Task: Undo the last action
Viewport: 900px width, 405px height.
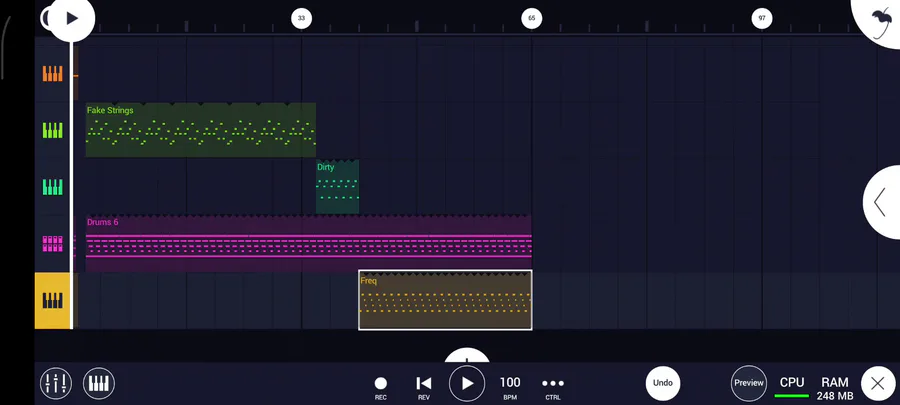Action: pos(662,383)
